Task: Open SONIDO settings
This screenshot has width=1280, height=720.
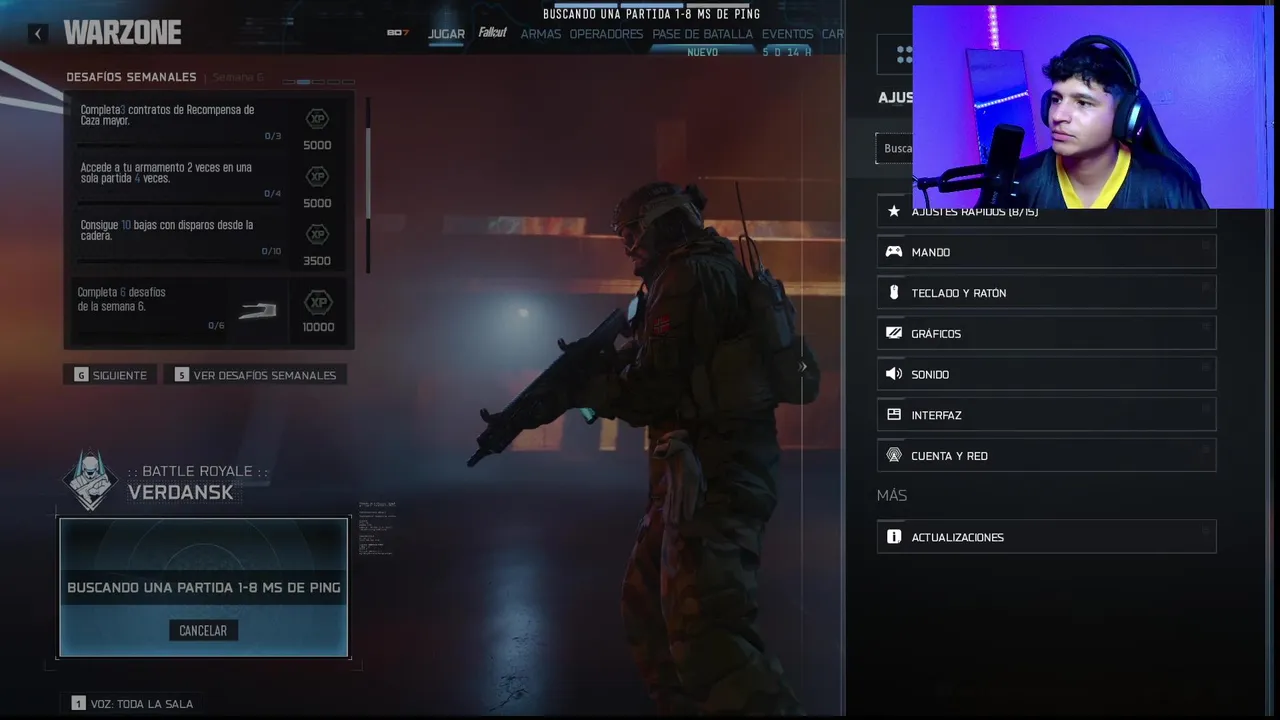Action: coord(1046,374)
